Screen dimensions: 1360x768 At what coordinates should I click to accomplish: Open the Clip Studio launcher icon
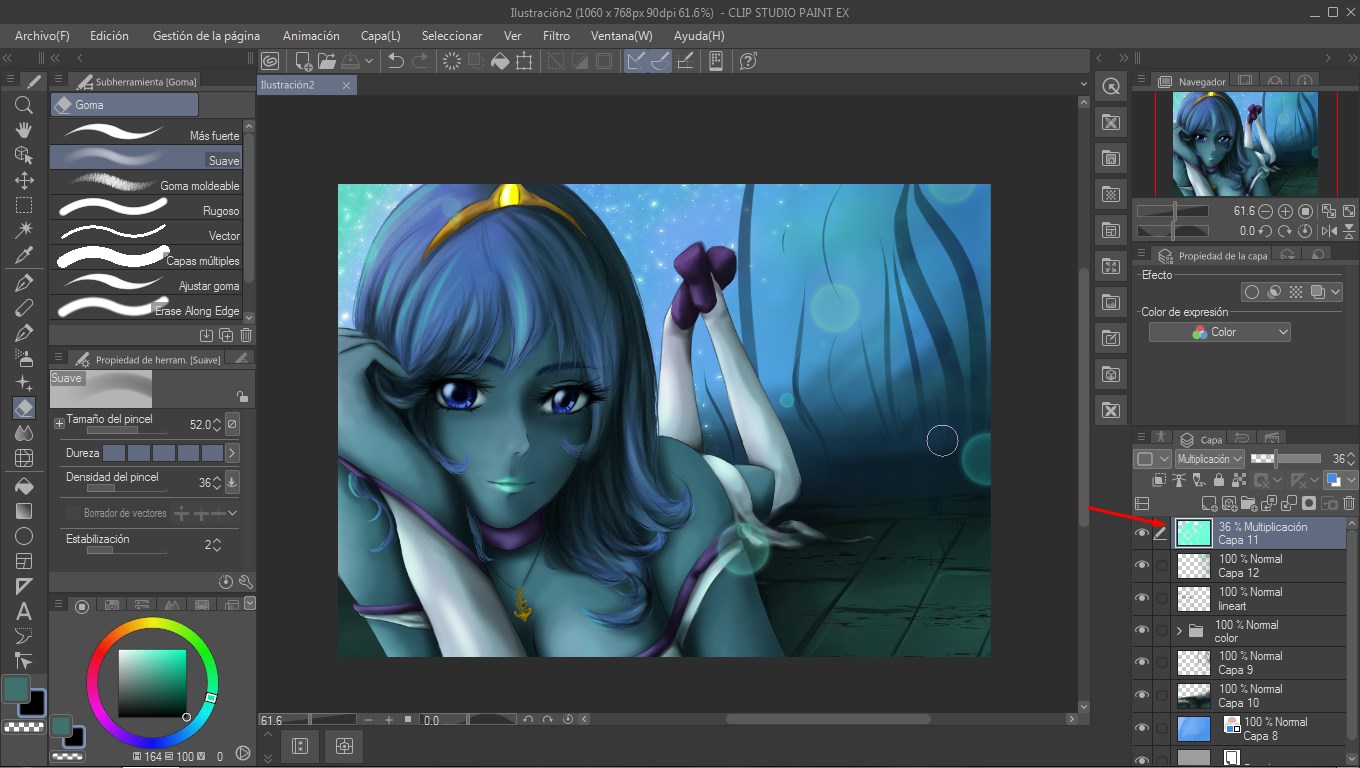click(x=269, y=61)
